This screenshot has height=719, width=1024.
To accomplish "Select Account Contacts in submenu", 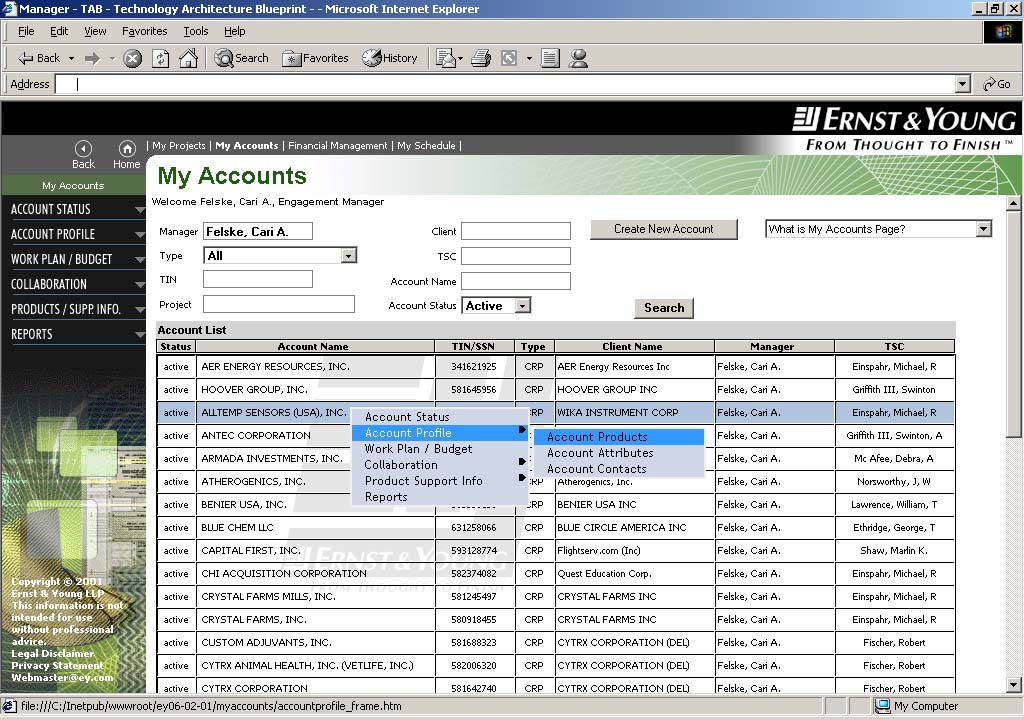I will click(618, 469).
